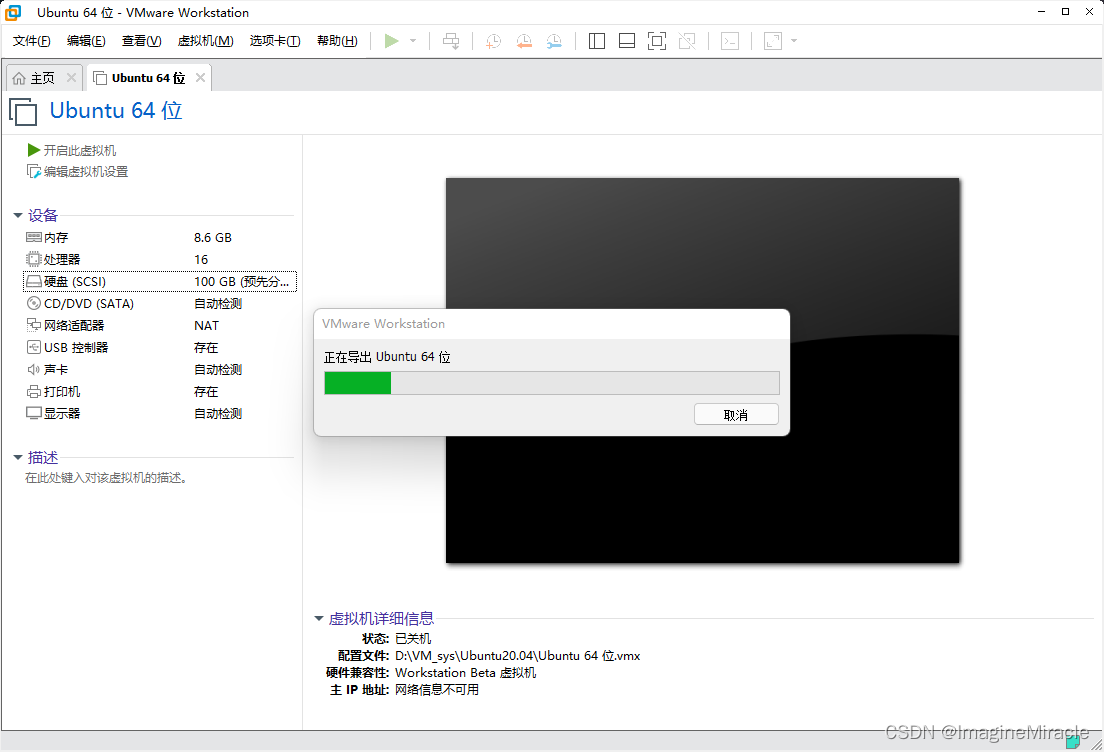Select the 声卡 device icon
Image resolution: width=1104 pixels, height=752 pixels.
[x=34, y=370]
